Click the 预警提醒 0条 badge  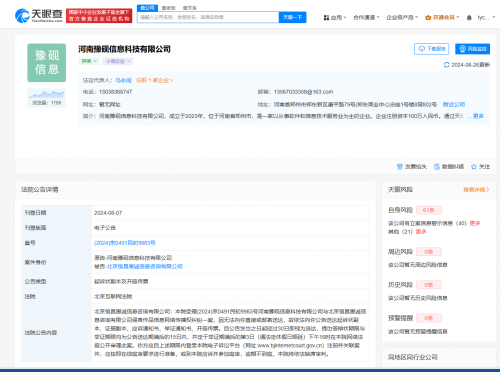pos(429,318)
